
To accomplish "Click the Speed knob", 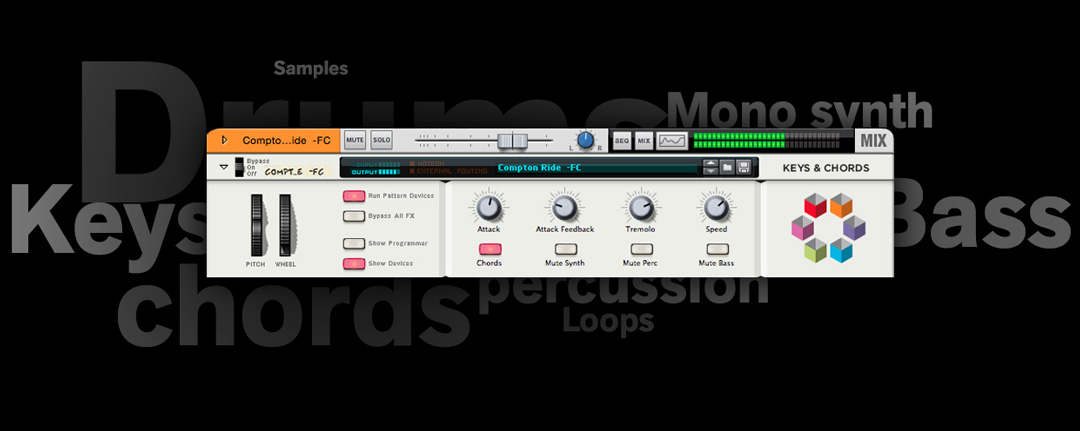I will tap(716, 207).
